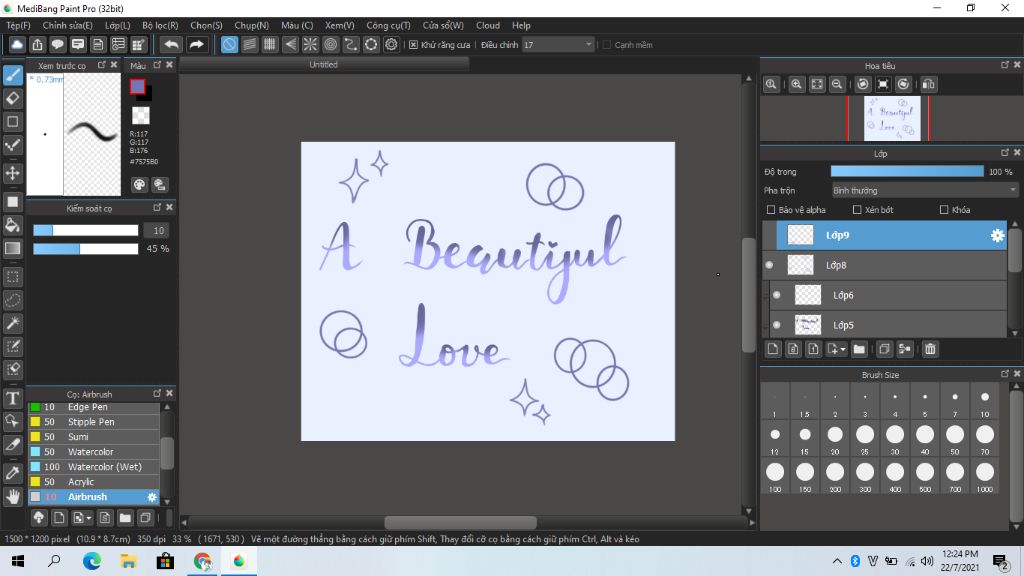Open File Explorer from taskbar
Screen dimensions: 1024x576
tap(129, 561)
